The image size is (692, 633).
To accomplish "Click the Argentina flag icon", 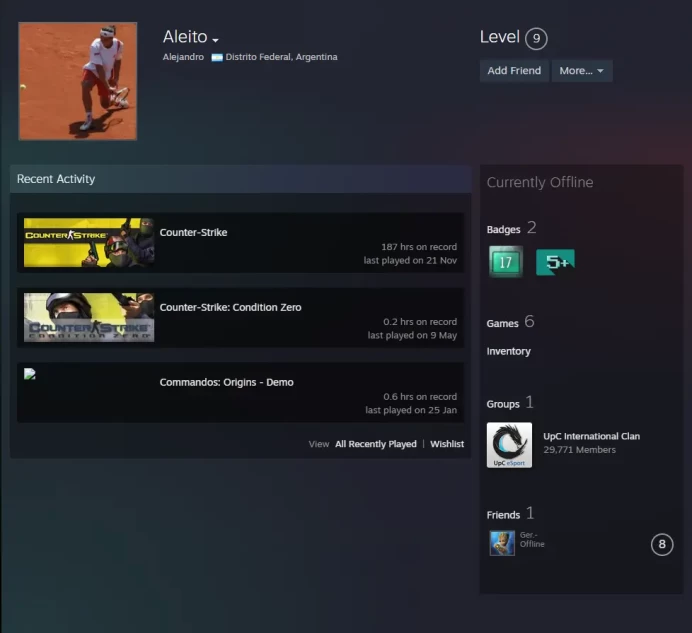I will [x=217, y=57].
